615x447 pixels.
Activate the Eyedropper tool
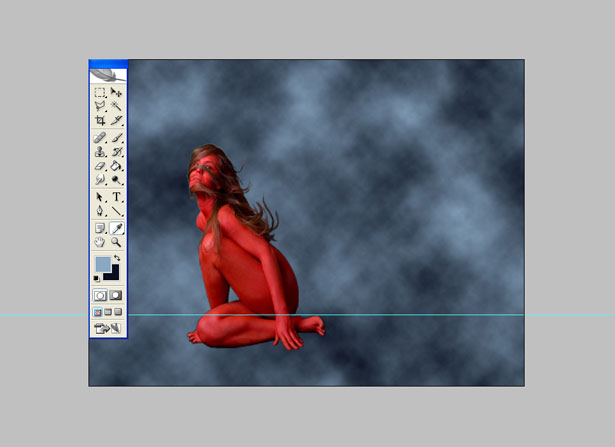[116, 228]
